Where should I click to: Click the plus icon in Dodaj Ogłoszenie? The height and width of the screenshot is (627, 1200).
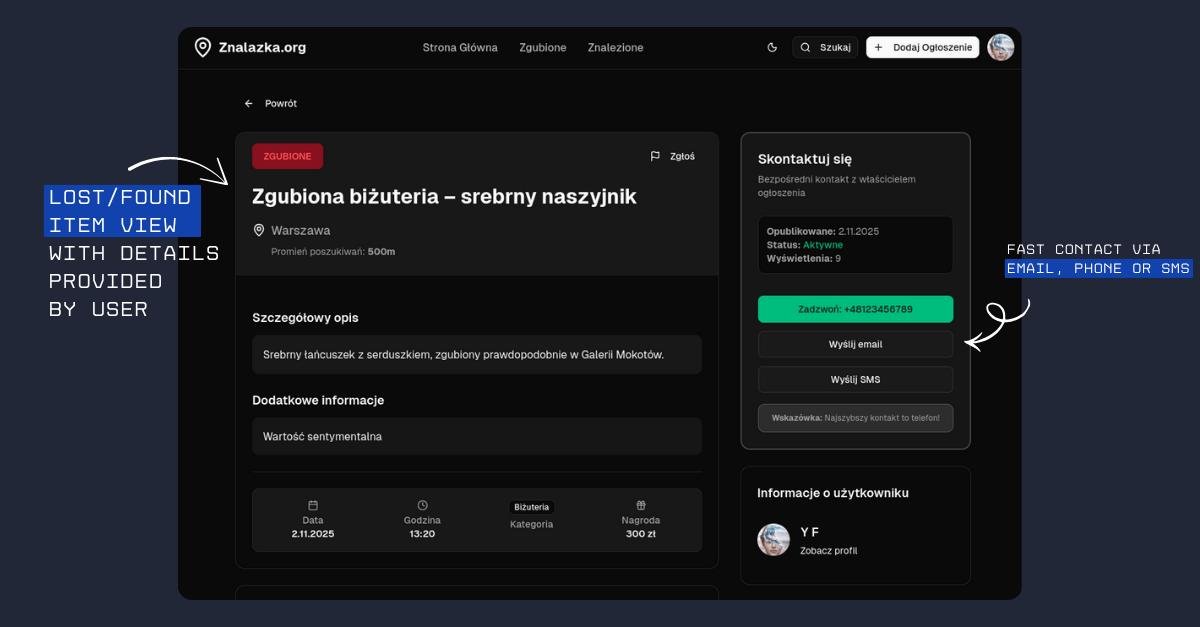tap(879, 47)
